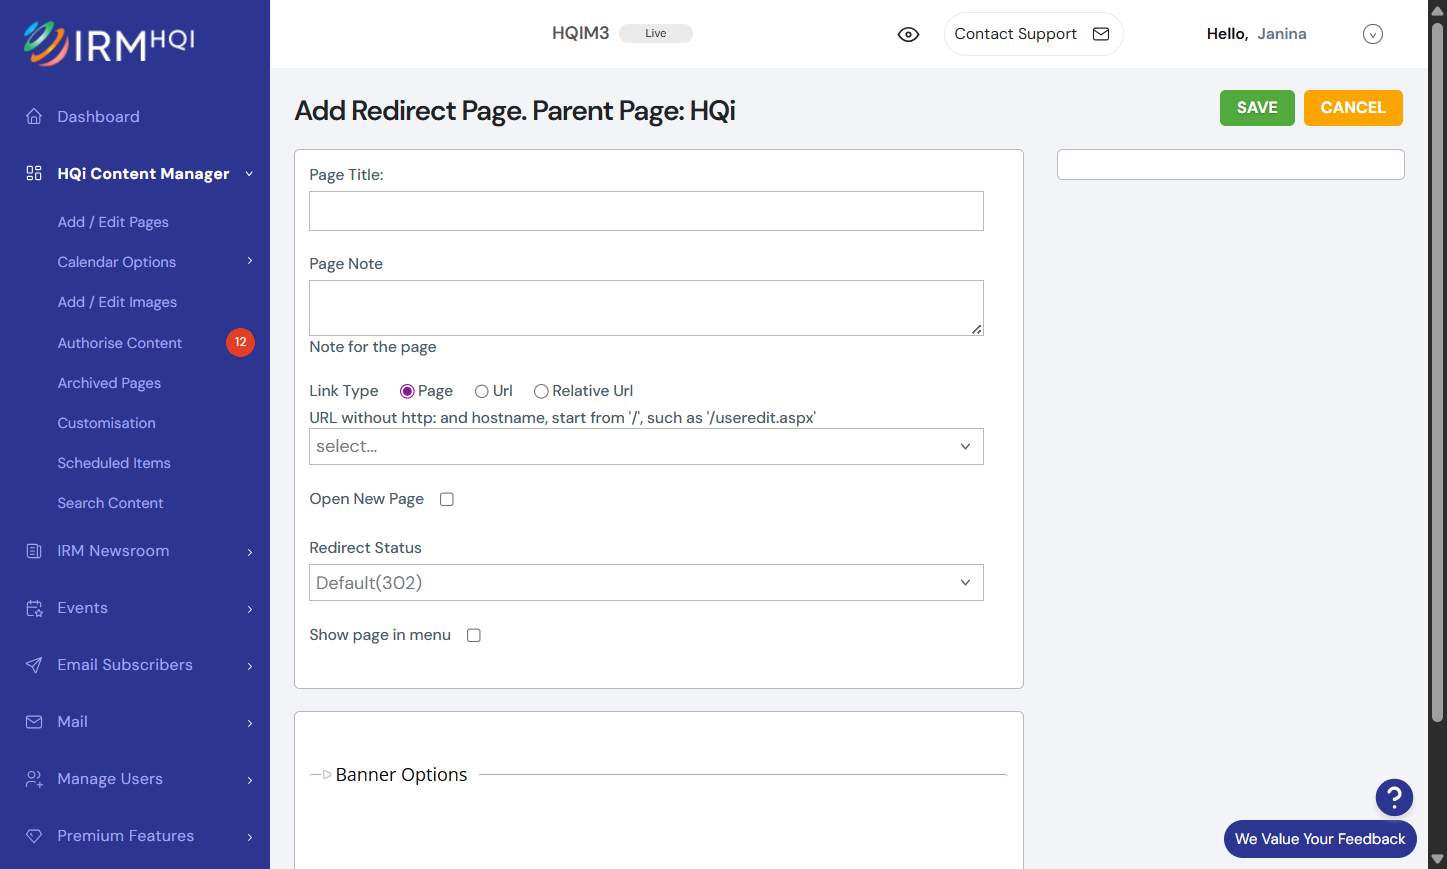Viewport: 1447px width, 869px height.
Task: Open Archived Pages in sidebar
Action: click(x=109, y=383)
